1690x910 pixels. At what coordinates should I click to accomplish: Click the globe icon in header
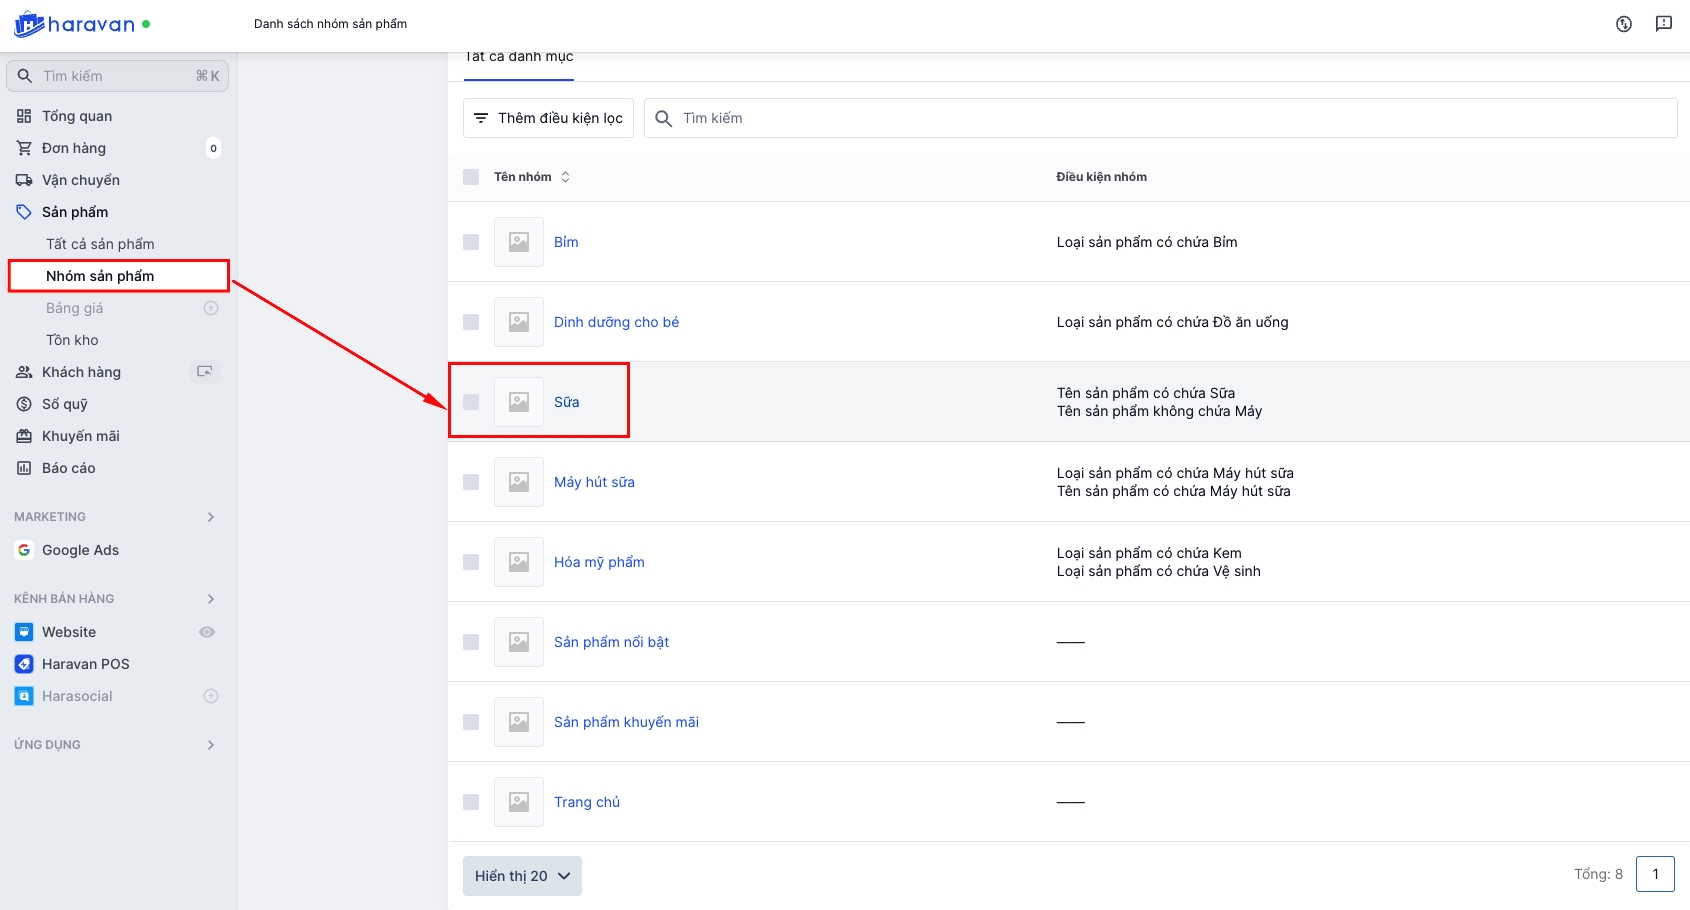(1623, 24)
